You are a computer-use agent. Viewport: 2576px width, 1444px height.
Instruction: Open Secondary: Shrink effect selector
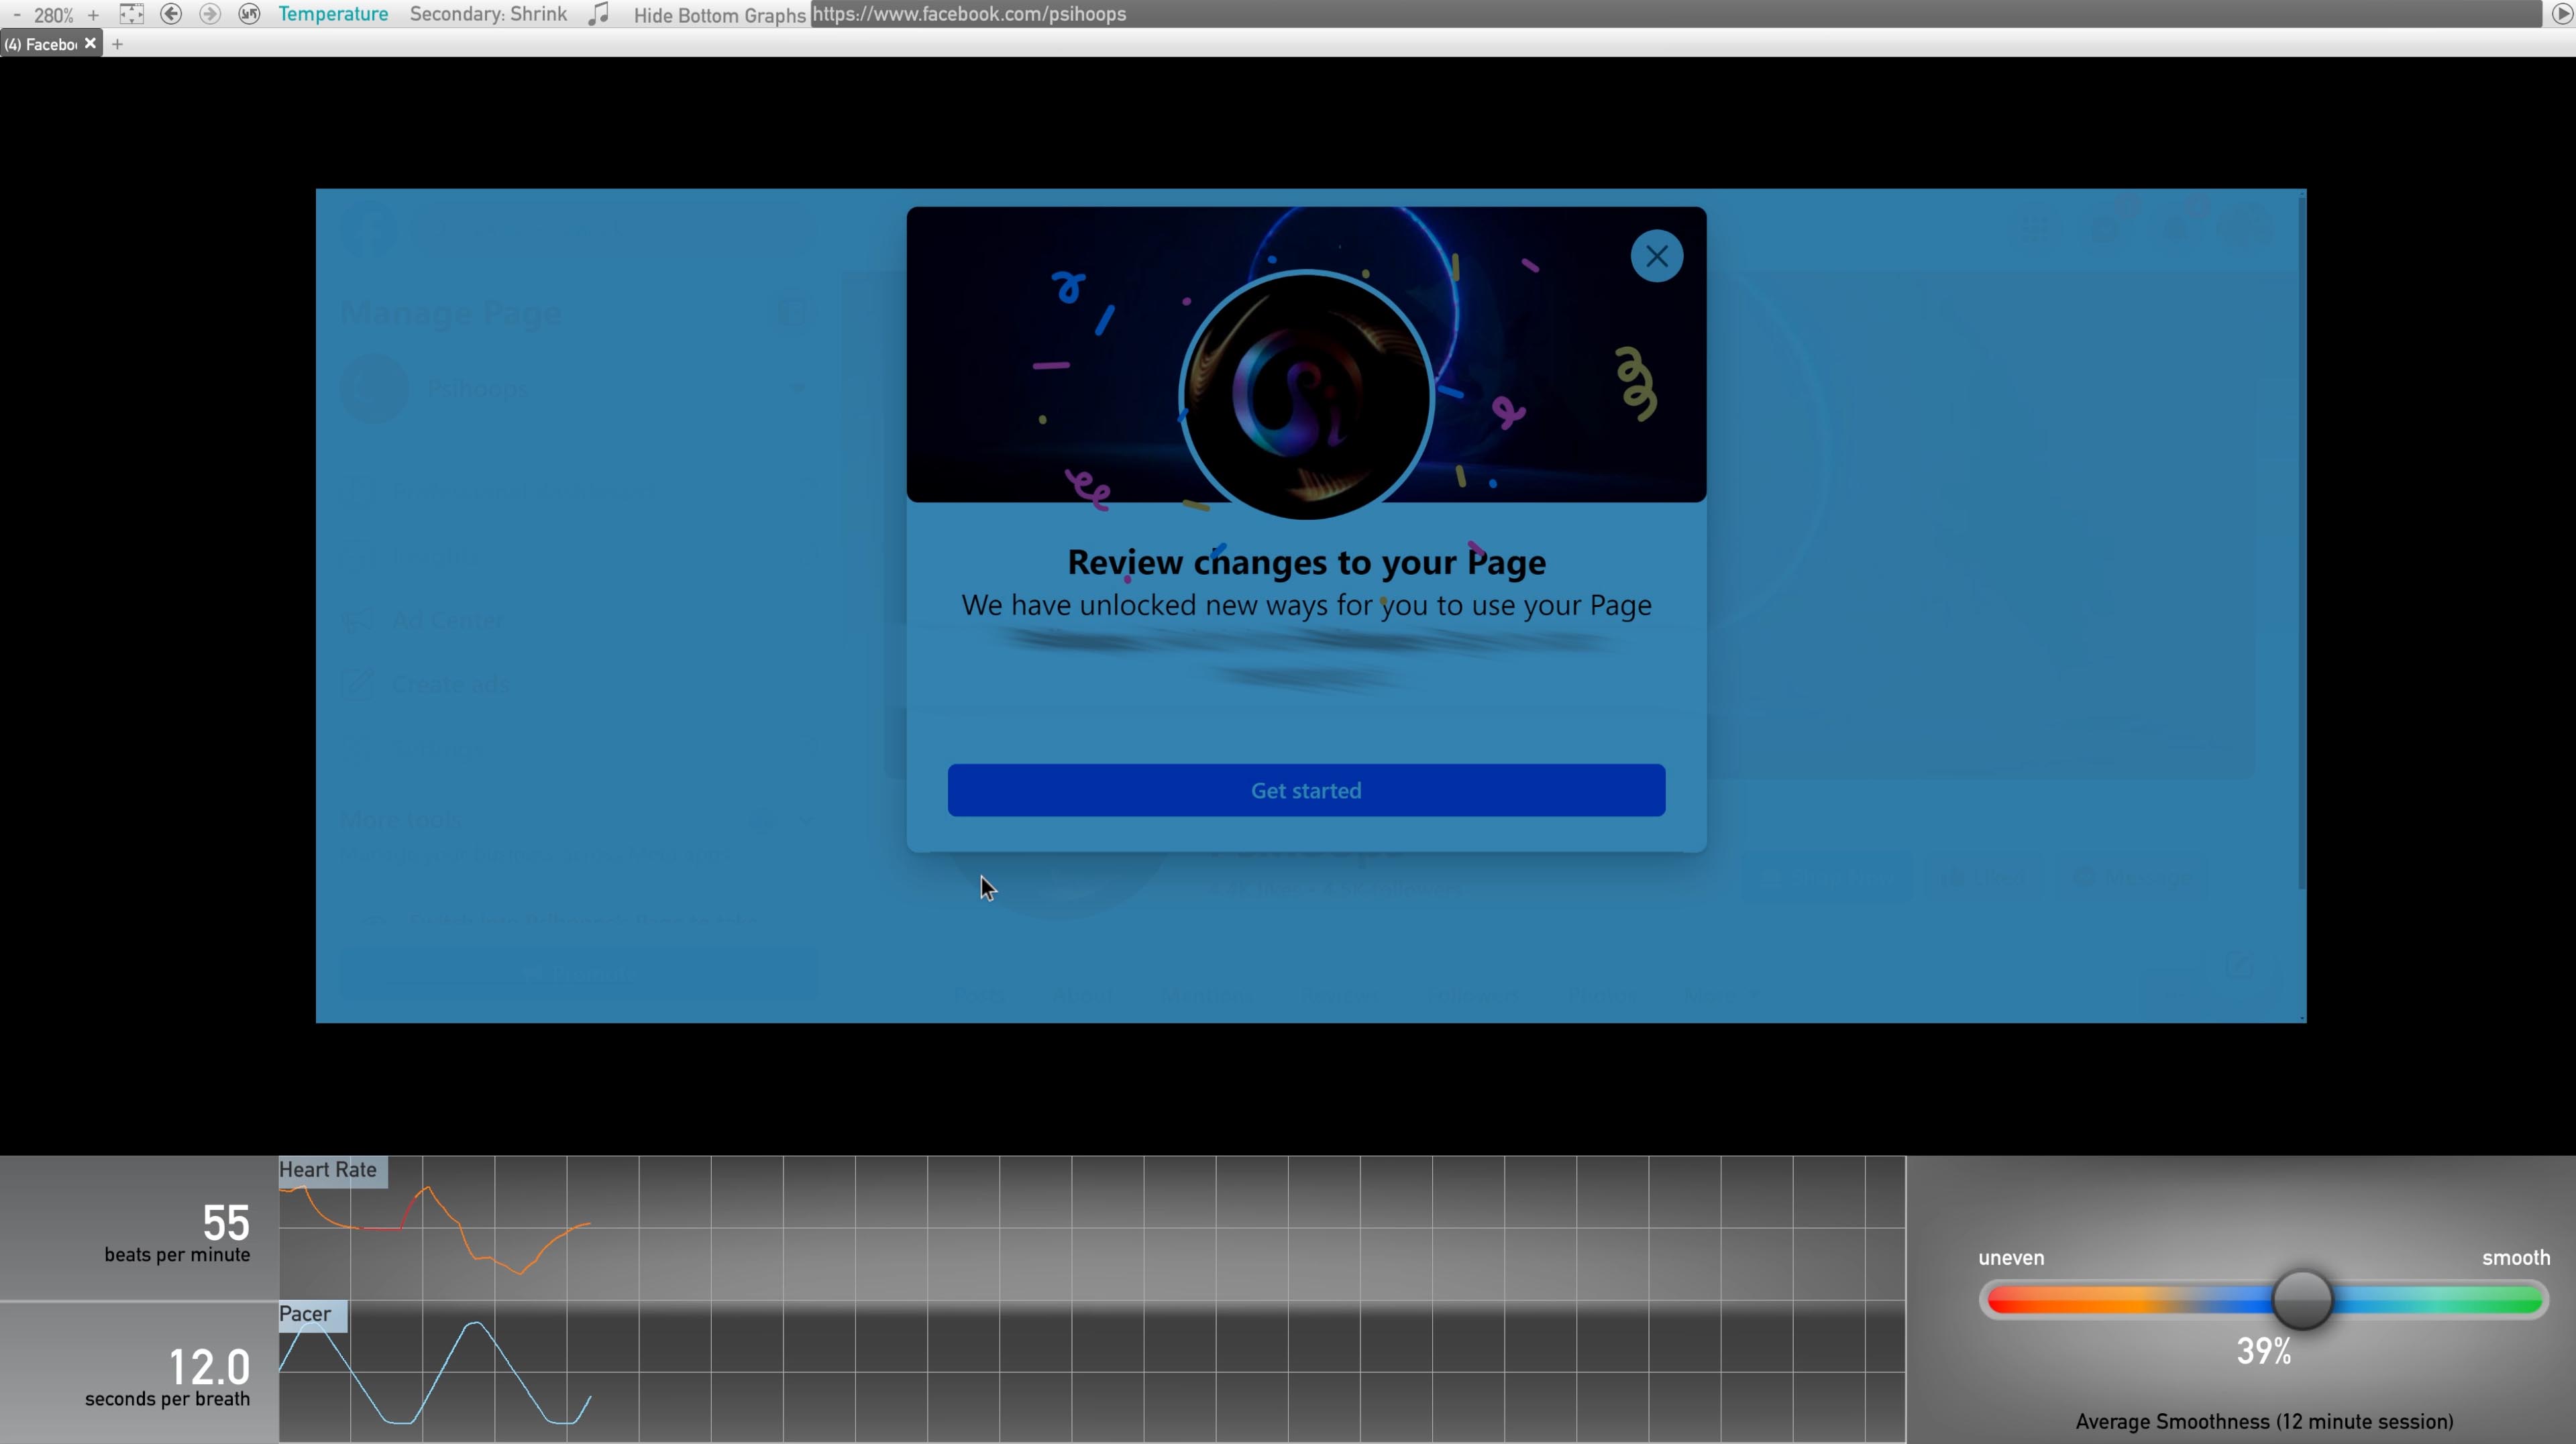[488, 14]
